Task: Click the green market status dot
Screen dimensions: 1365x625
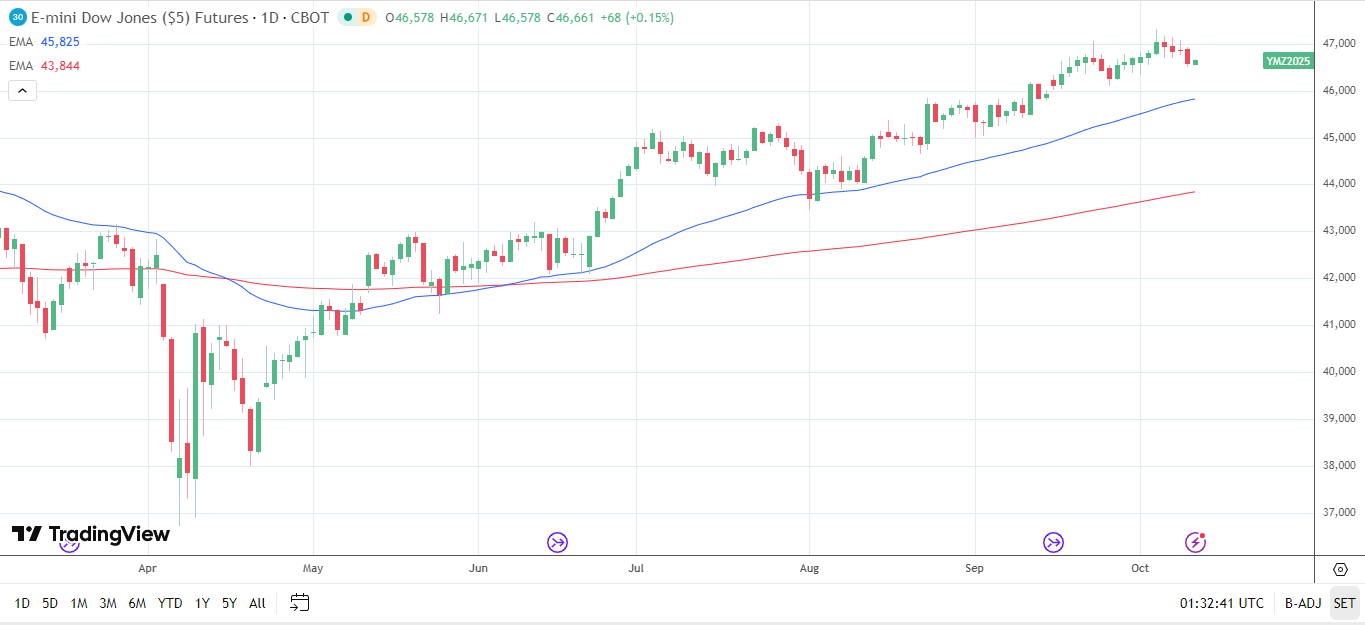Action: (x=347, y=17)
